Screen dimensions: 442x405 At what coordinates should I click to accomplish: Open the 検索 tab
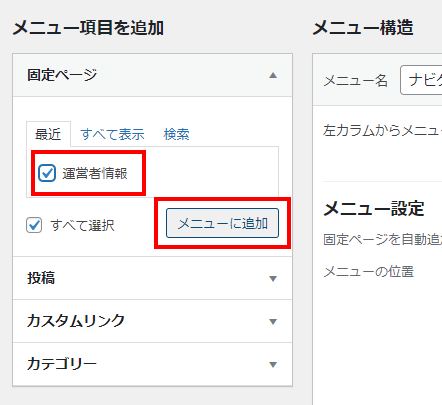pyautogui.click(x=176, y=134)
